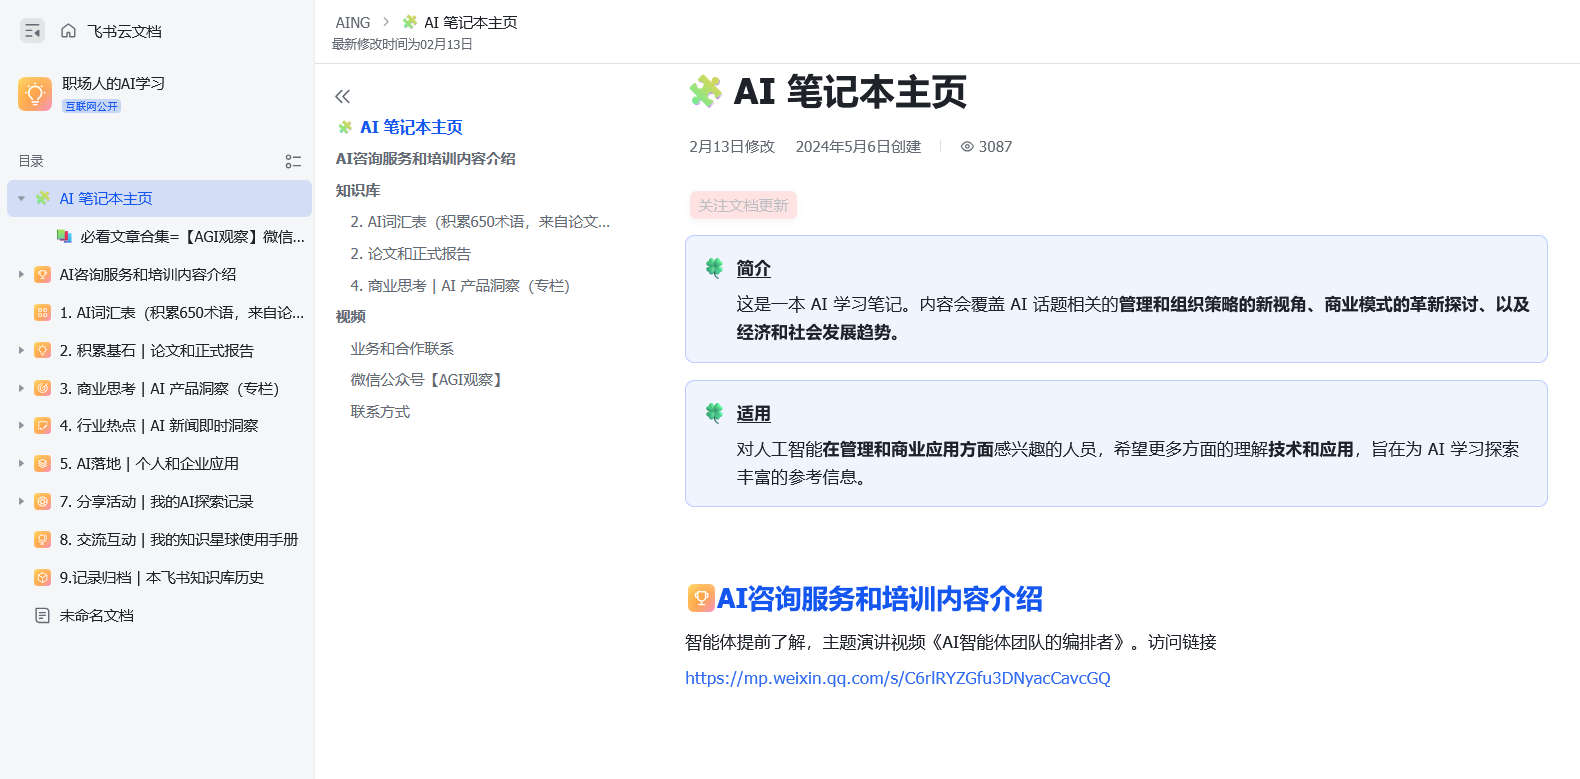Click the AI咨询服务和培训内容介绍 heading link

[880, 598]
